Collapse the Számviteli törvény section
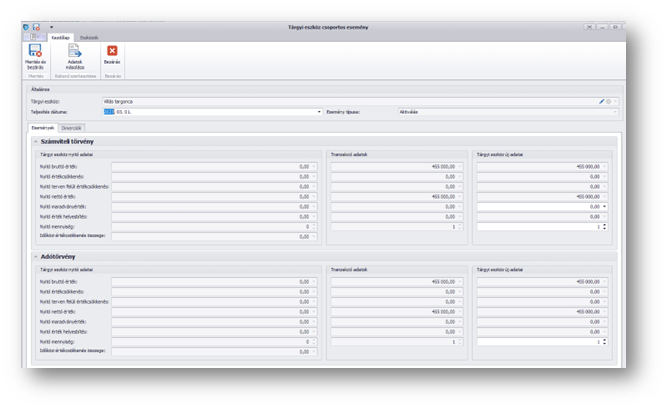Screen dimensions: 668x410 [x=35, y=142]
